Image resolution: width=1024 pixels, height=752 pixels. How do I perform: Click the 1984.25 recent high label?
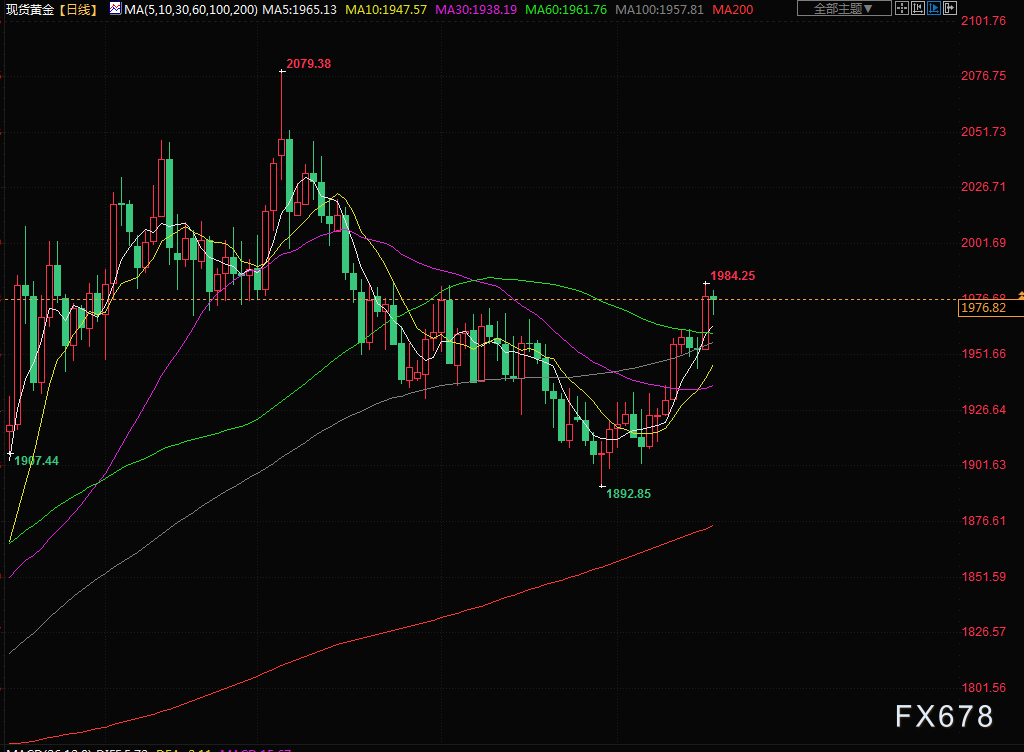point(732,275)
